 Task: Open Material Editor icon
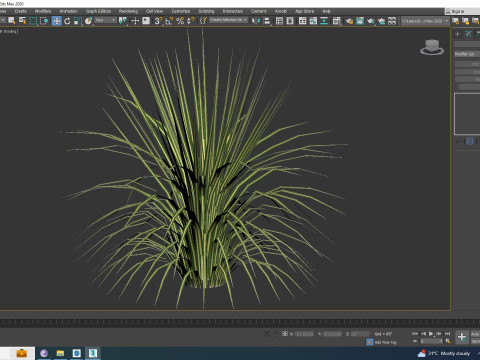(337, 21)
